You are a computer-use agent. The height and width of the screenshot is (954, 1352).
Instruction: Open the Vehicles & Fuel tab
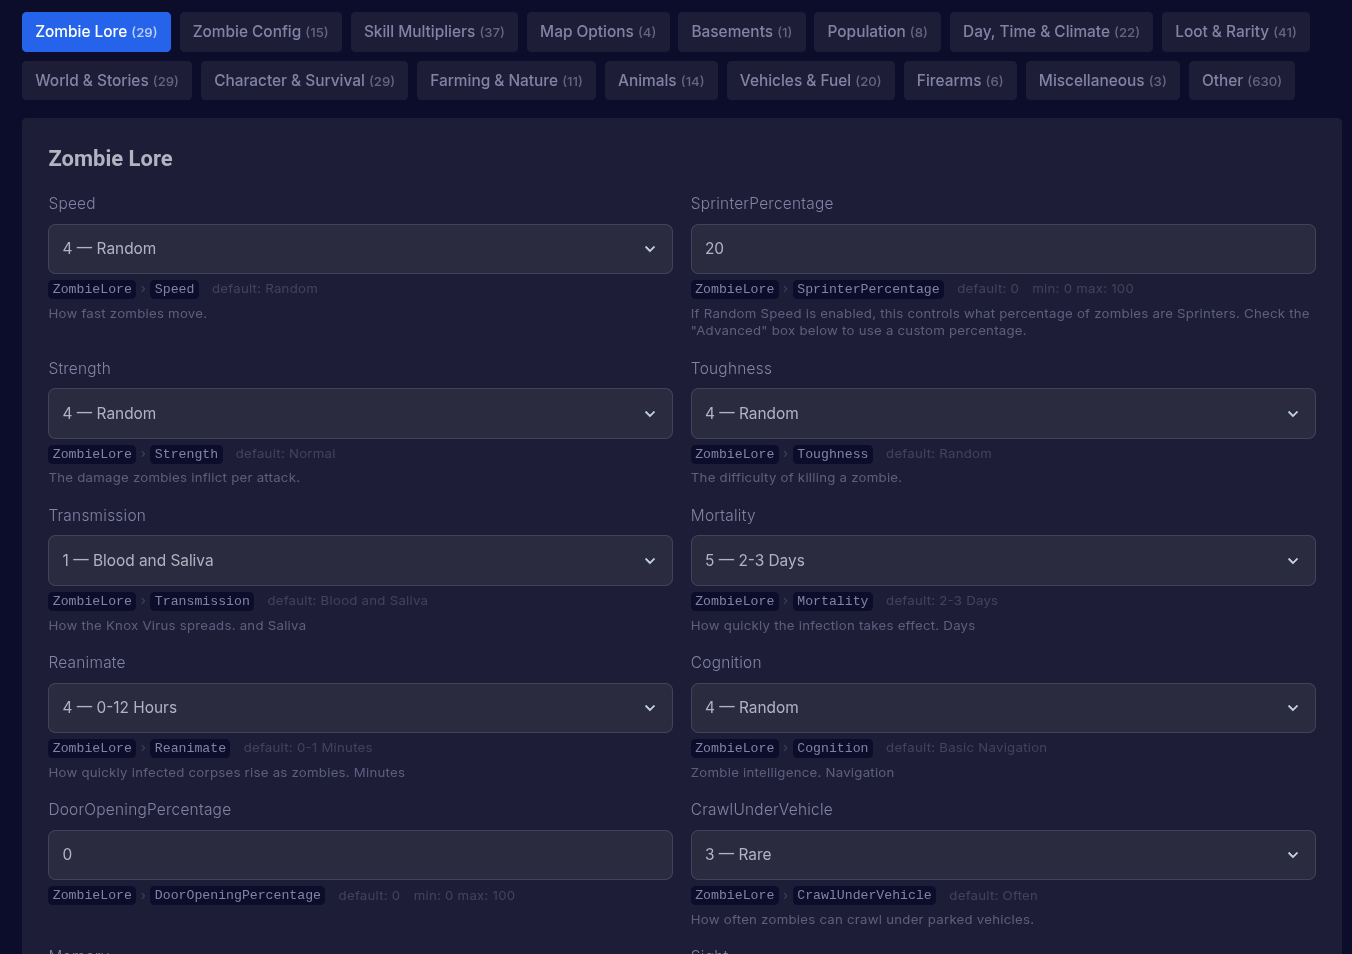(x=810, y=80)
